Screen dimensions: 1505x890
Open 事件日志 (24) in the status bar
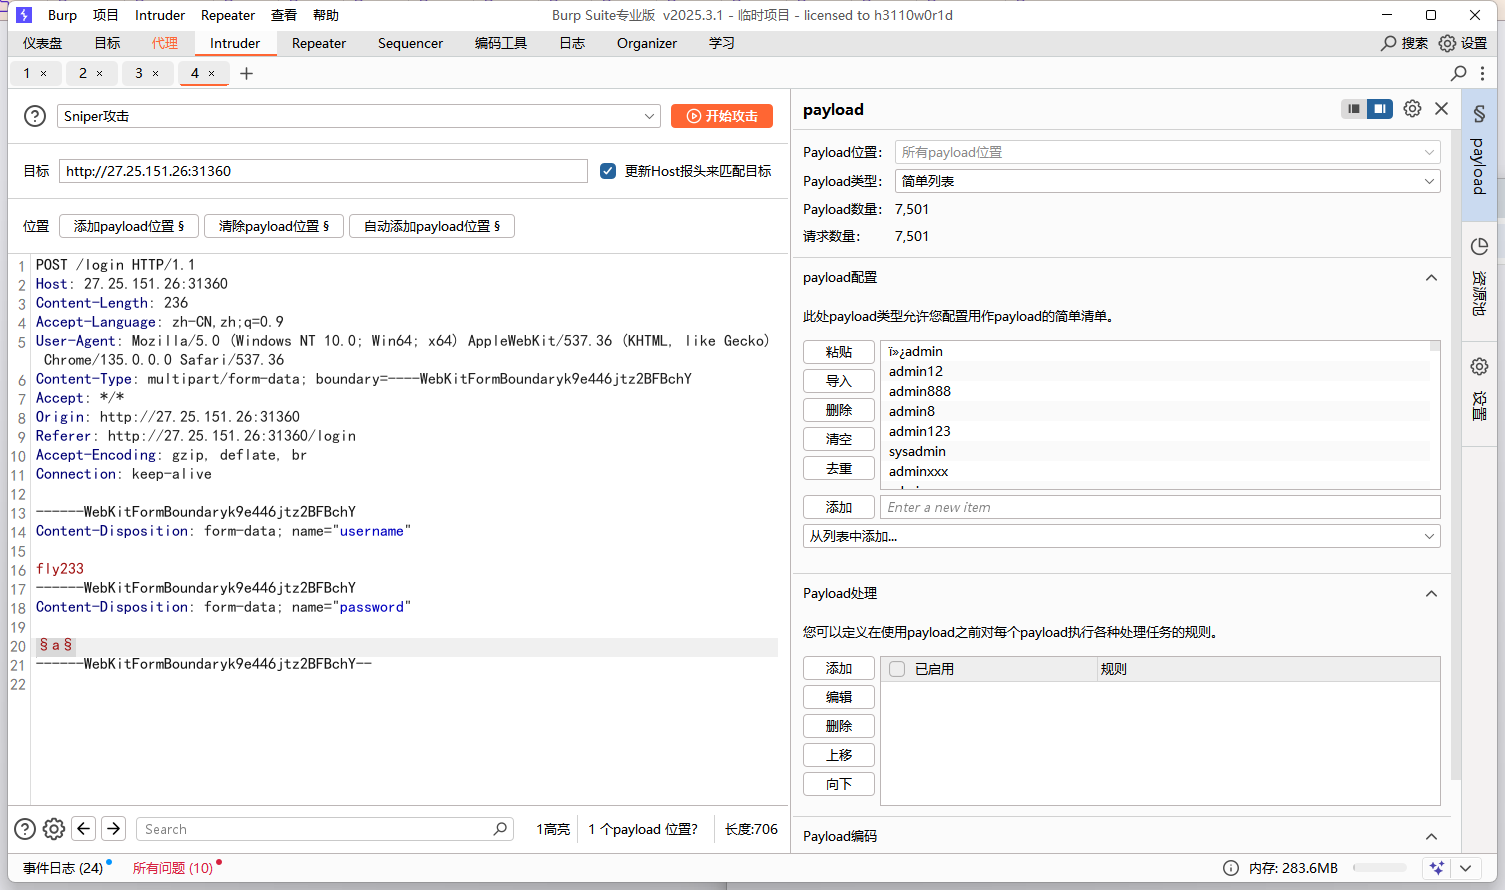pyautogui.click(x=63, y=868)
